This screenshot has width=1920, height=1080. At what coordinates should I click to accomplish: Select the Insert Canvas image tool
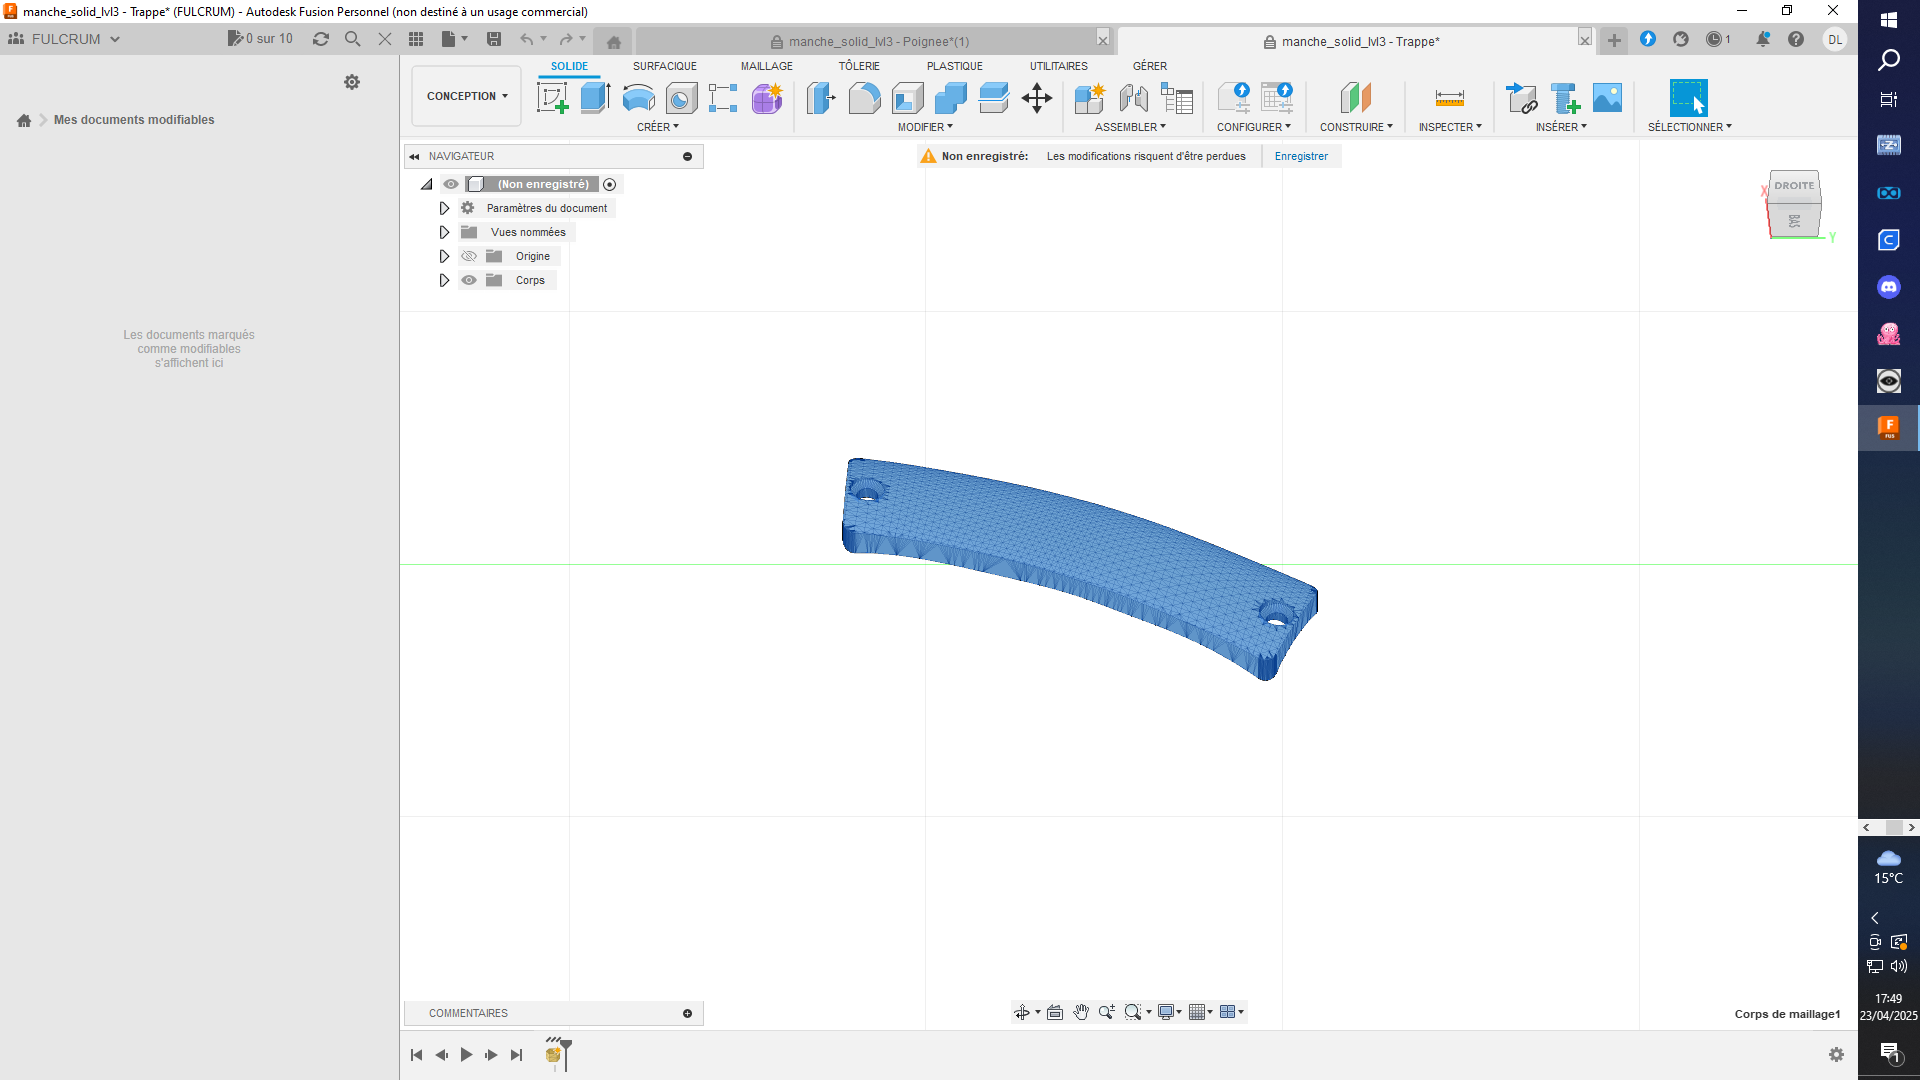1608,98
